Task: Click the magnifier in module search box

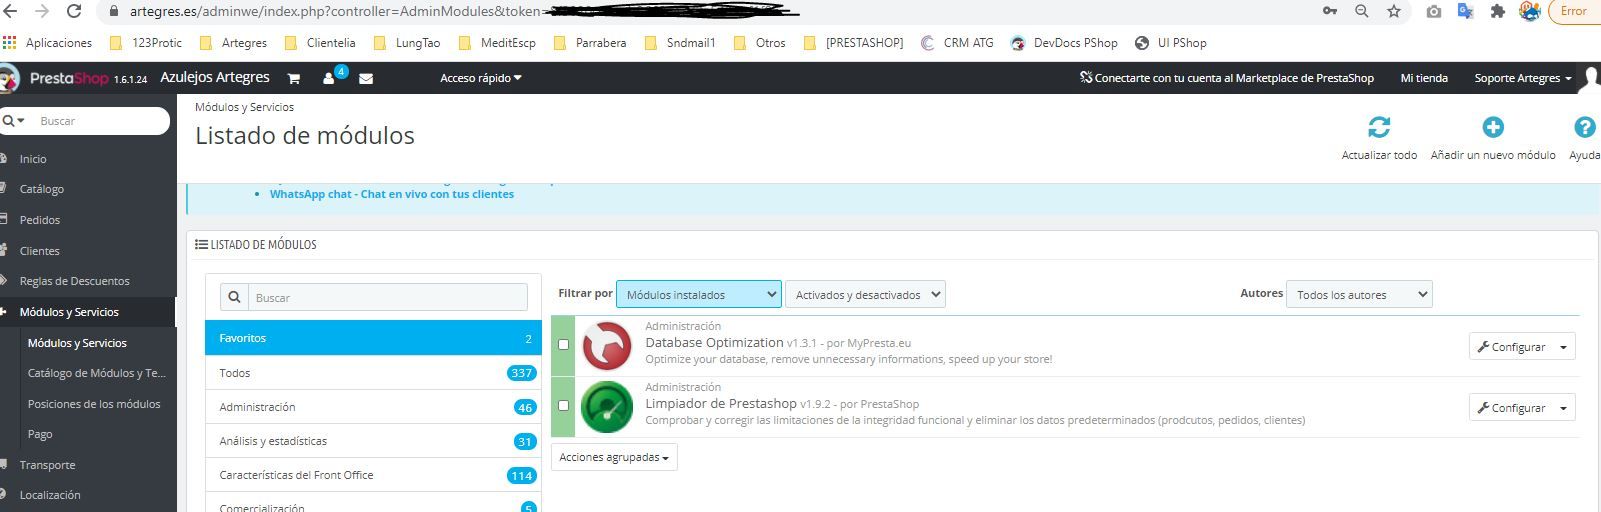Action: (234, 297)
